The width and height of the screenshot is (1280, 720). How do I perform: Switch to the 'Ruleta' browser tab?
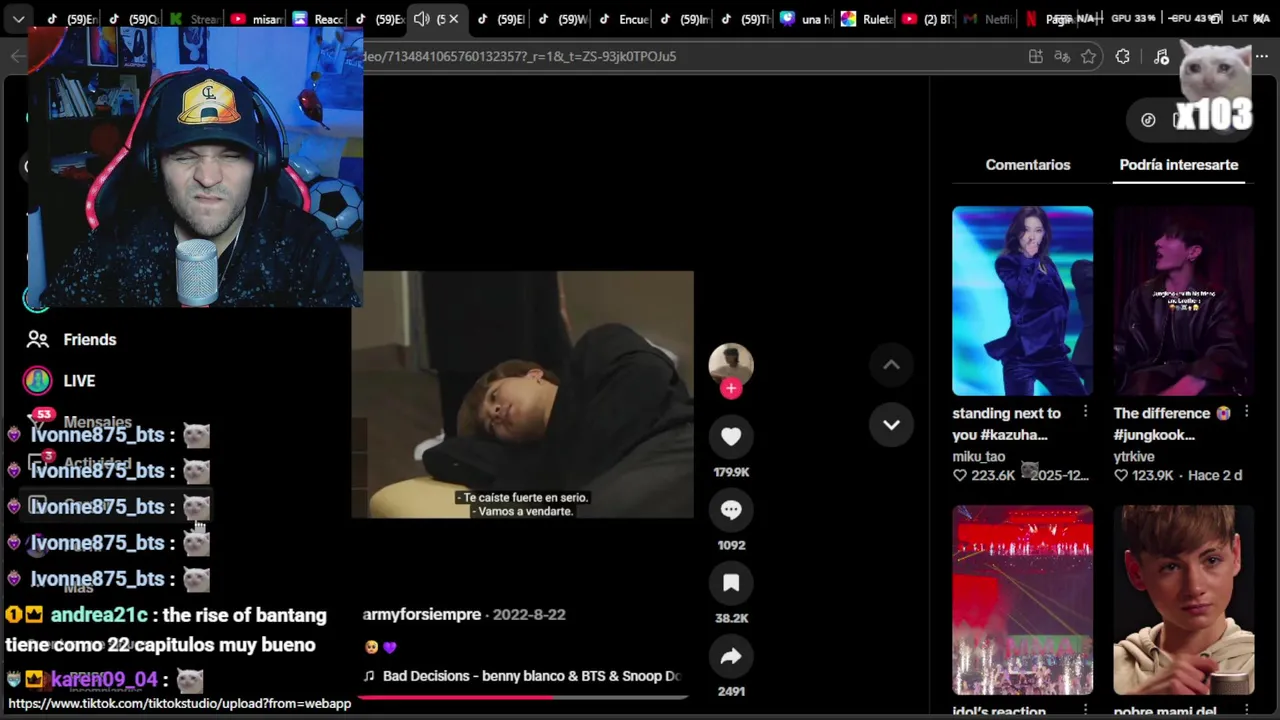[867, 19]
